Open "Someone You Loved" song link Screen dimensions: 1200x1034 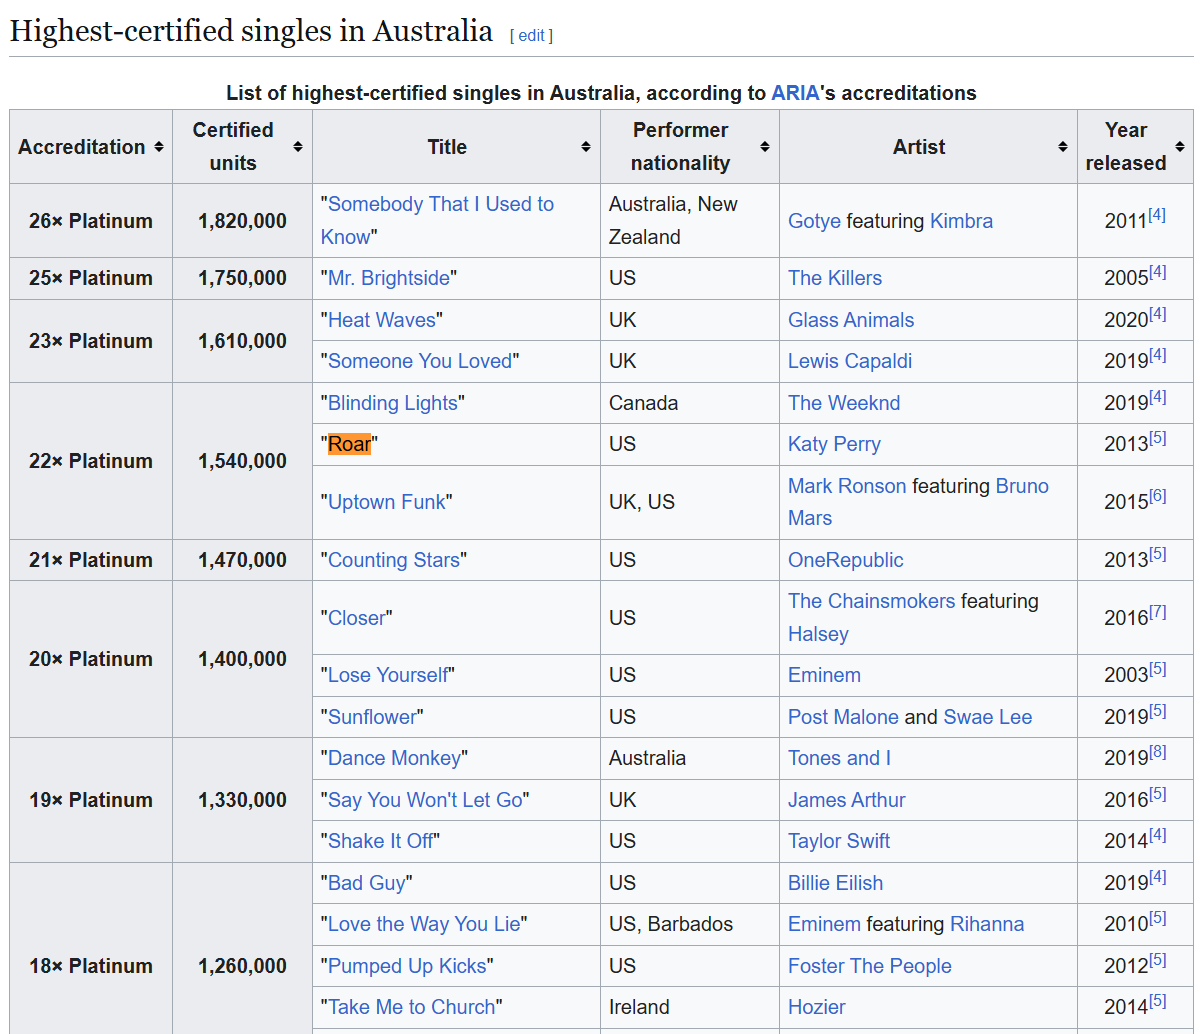[420, 361]
